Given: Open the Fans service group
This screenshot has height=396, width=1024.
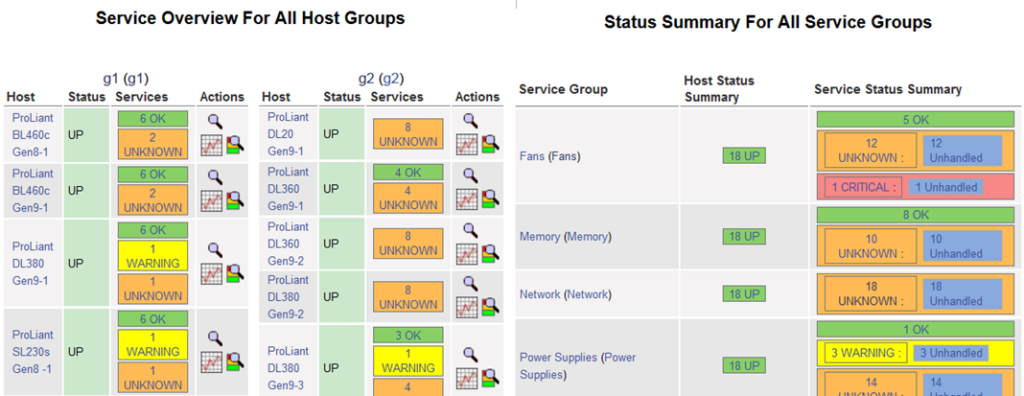Looking at the screenshot, I should click(532, 156).
